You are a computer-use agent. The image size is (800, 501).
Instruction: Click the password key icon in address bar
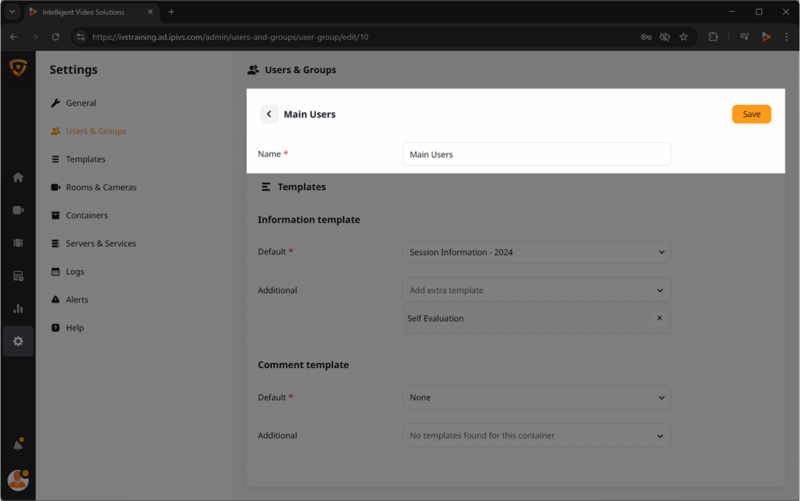[646, 37]
